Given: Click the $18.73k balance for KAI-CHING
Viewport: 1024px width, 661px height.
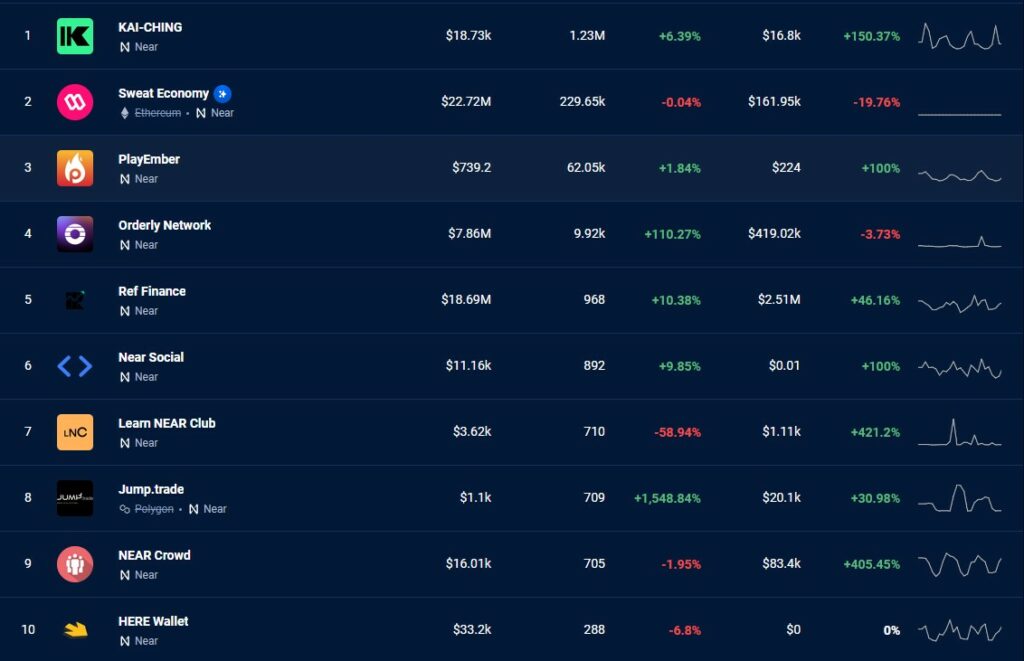Looking at the screenshot, I should [468, 35].
